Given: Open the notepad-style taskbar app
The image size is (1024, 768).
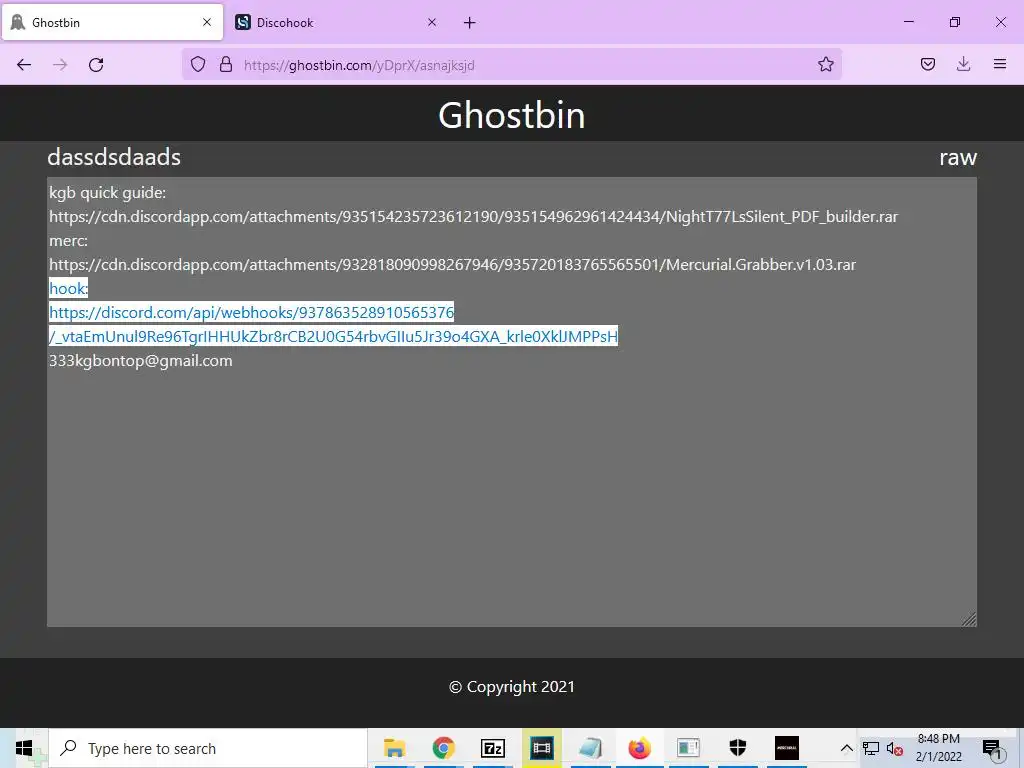Looking at the screenshot, I should [x=590, y=748].
